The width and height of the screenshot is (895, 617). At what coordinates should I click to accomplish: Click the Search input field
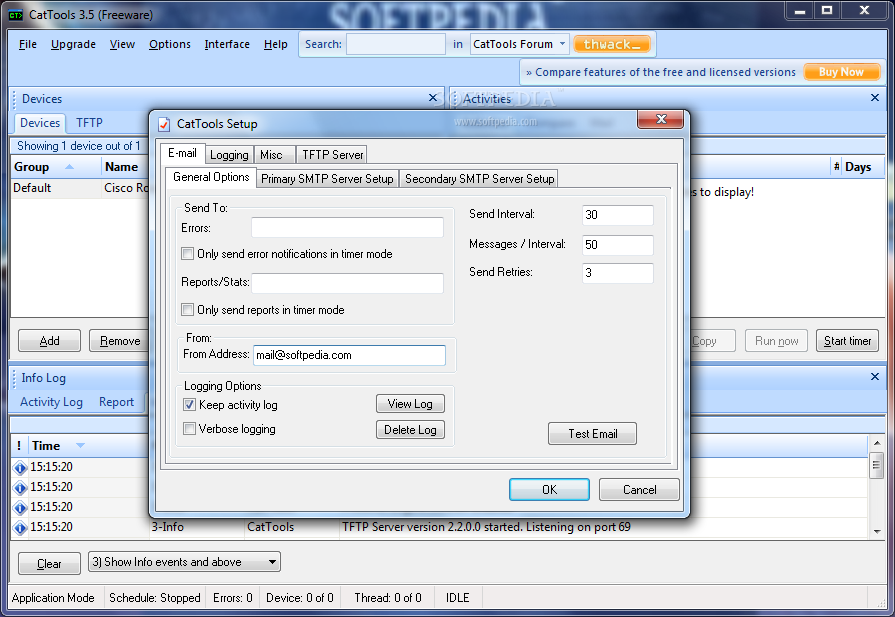396,44
